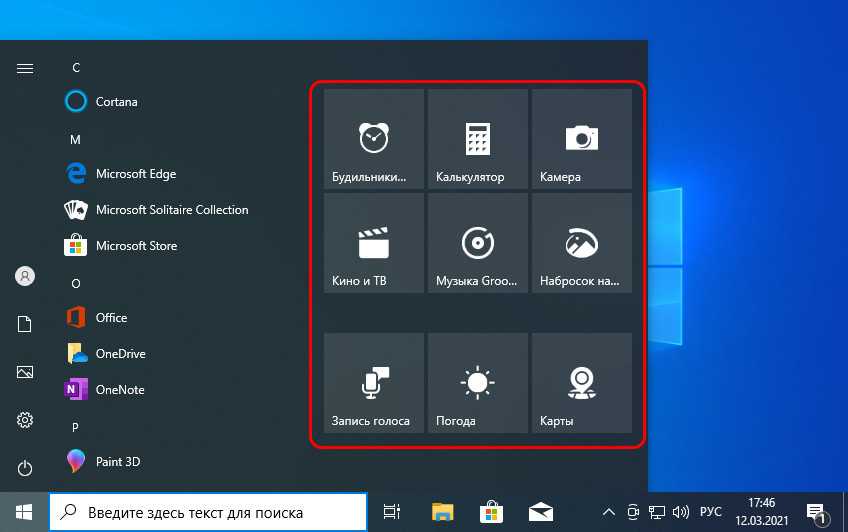Open Settings gear in Start sidebar
The height and width of the screenshot is (532, 848).
pyautogui.click(x=25, y=420)
